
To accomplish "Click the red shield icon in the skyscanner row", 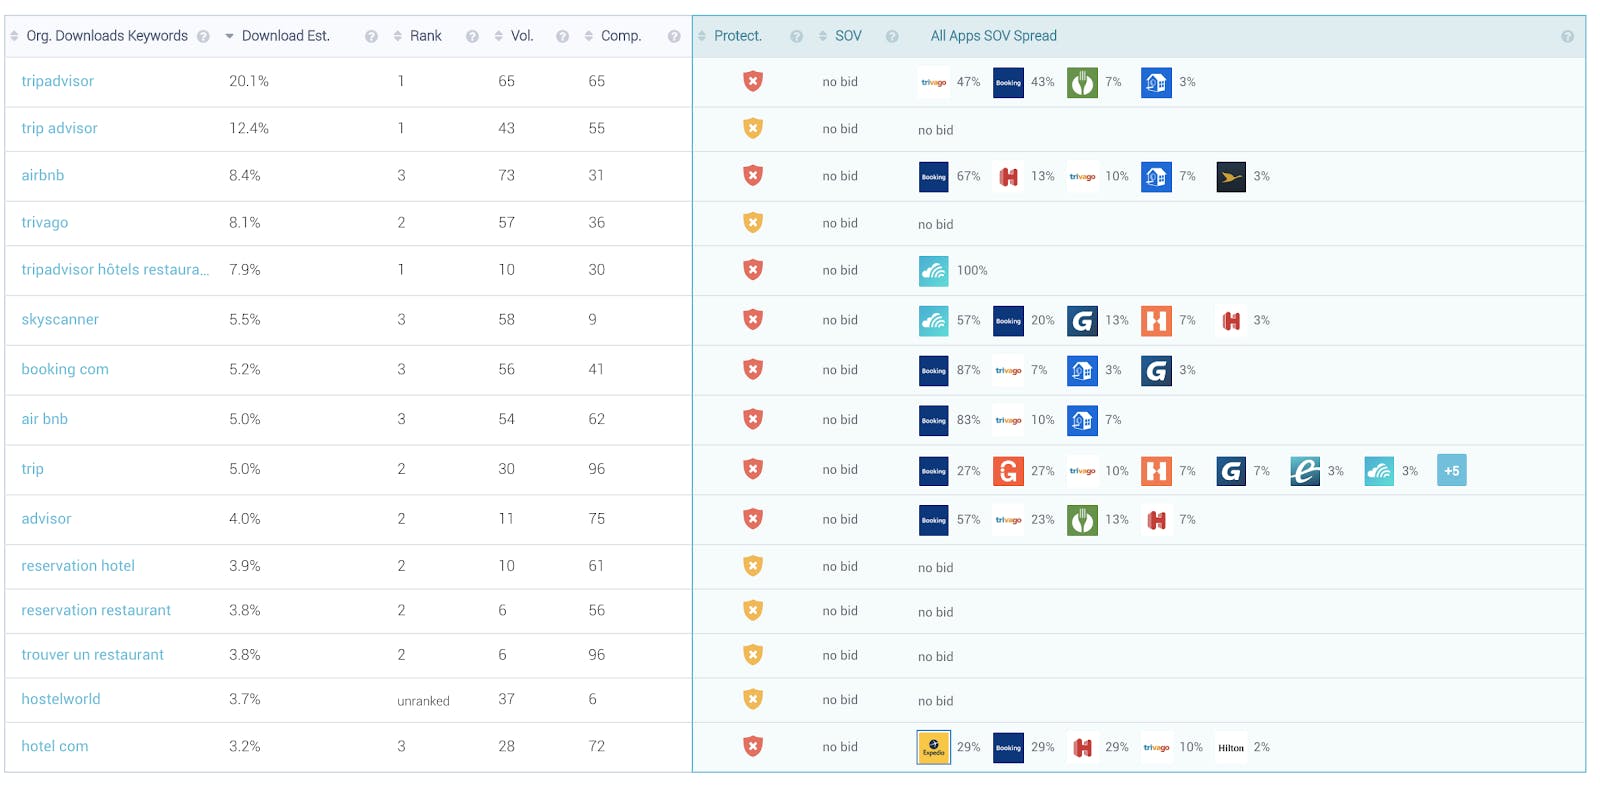I will coord(753,319).
